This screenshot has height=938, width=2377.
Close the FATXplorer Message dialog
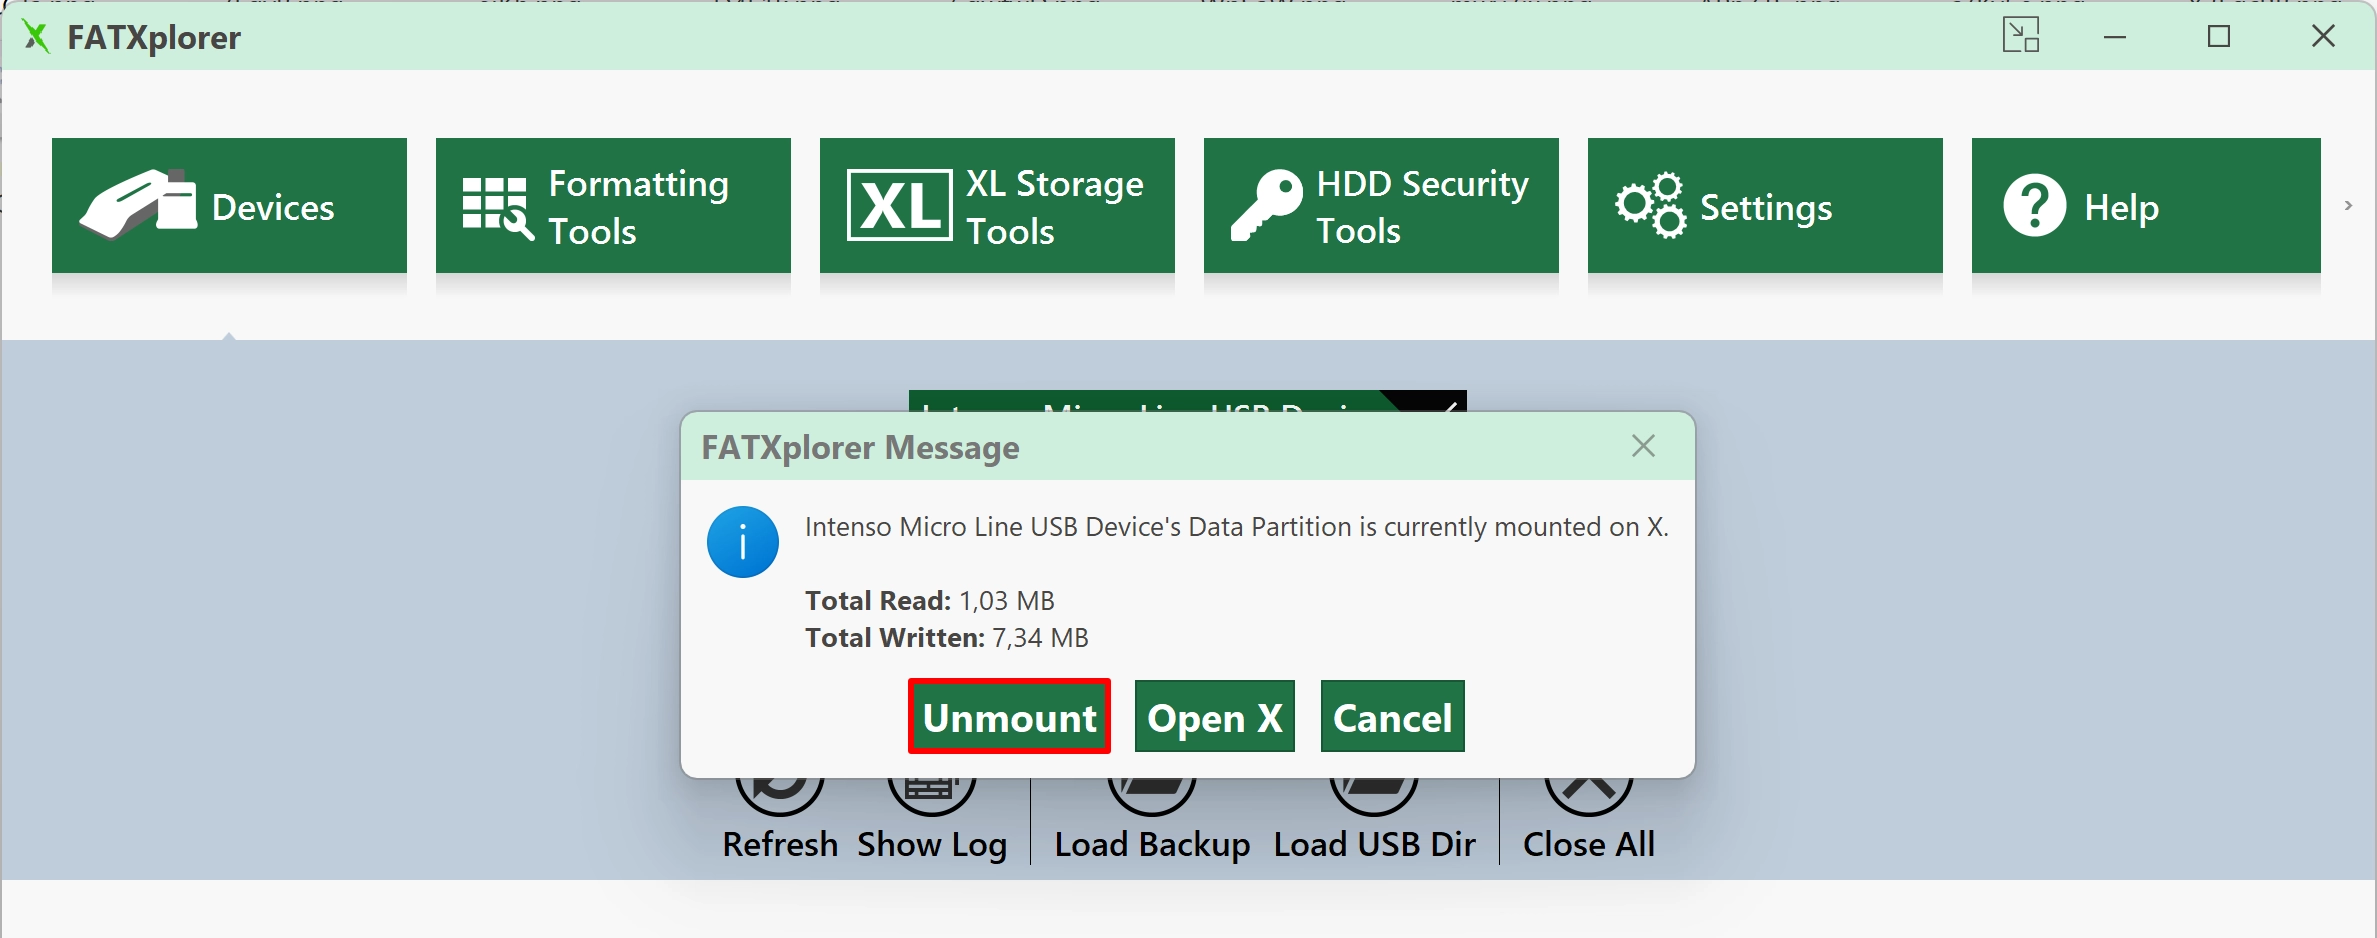(1643, 446)
